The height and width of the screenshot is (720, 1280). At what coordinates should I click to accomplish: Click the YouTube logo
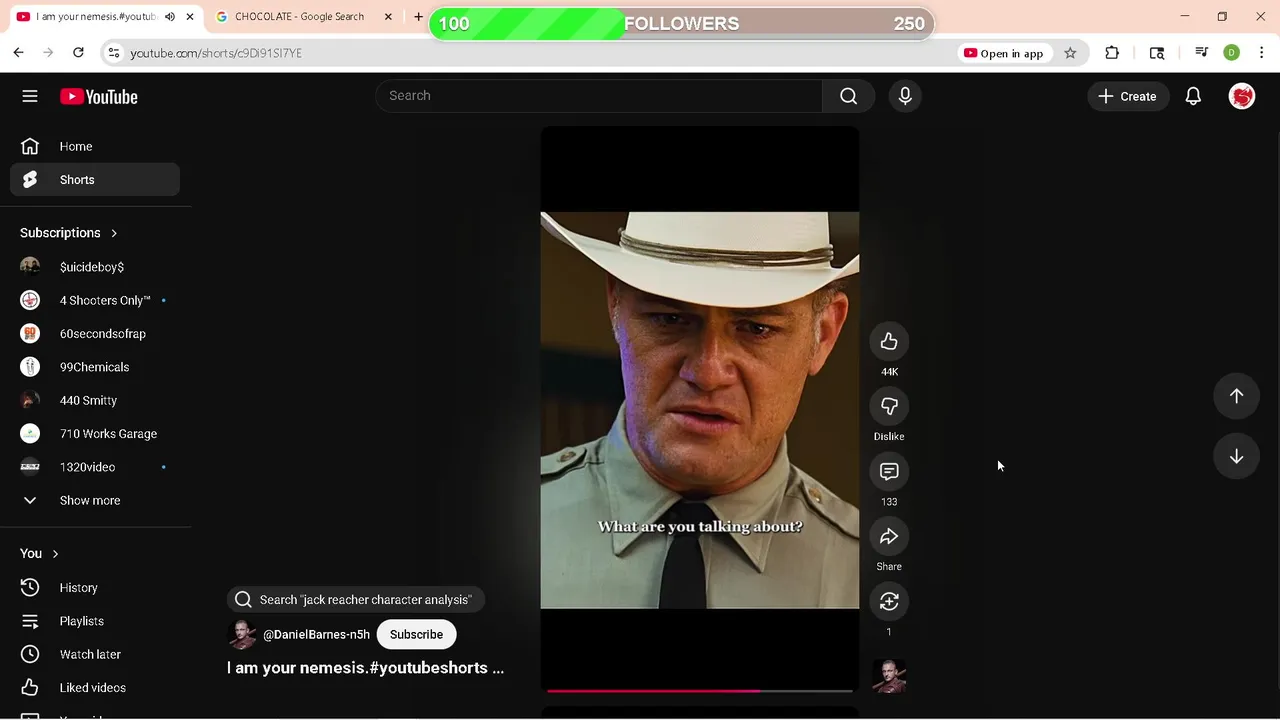tap(98, 97)
